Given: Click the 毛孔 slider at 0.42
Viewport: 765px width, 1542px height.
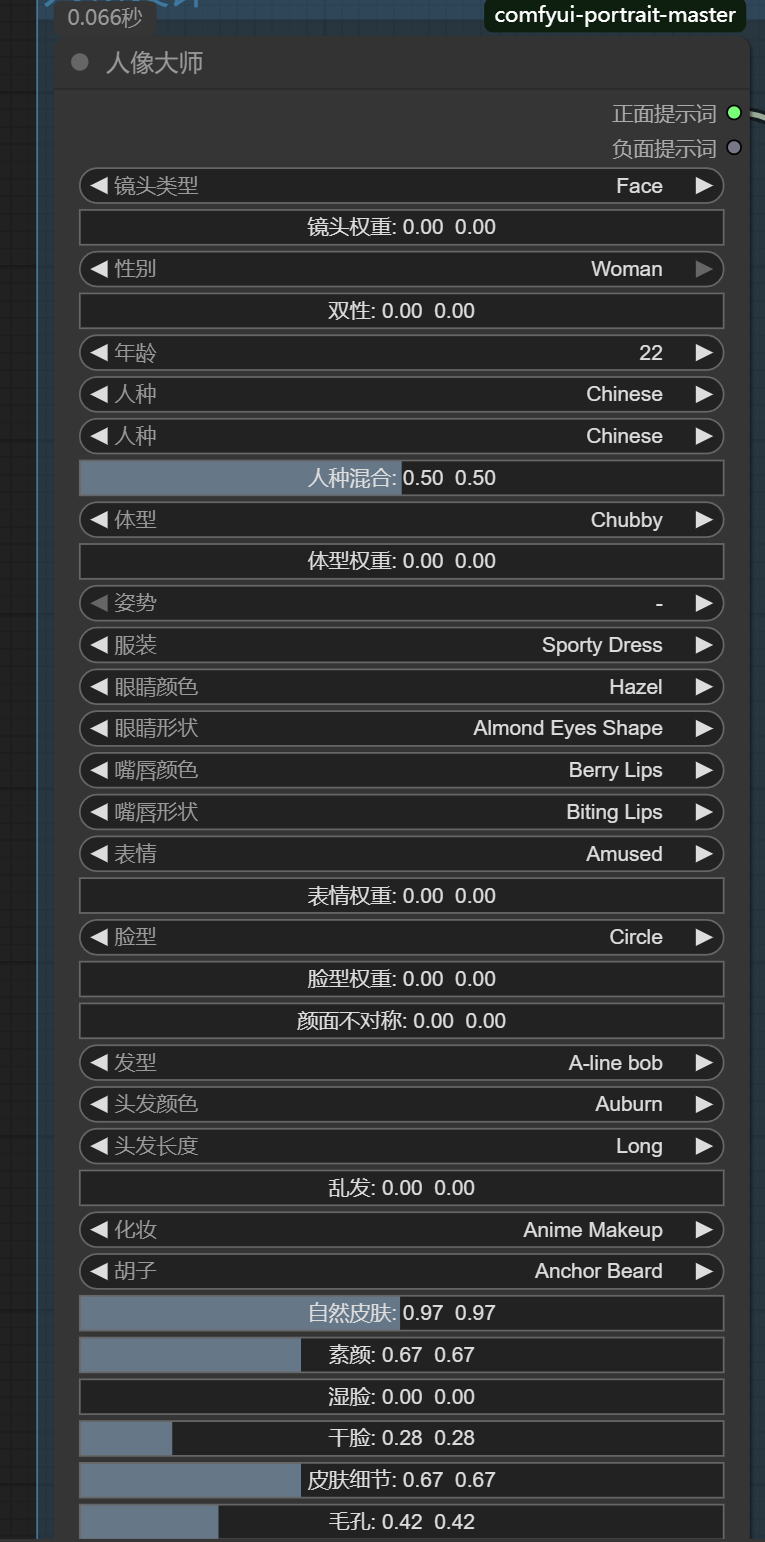Looking at the screenshot, I should 401,1522.
